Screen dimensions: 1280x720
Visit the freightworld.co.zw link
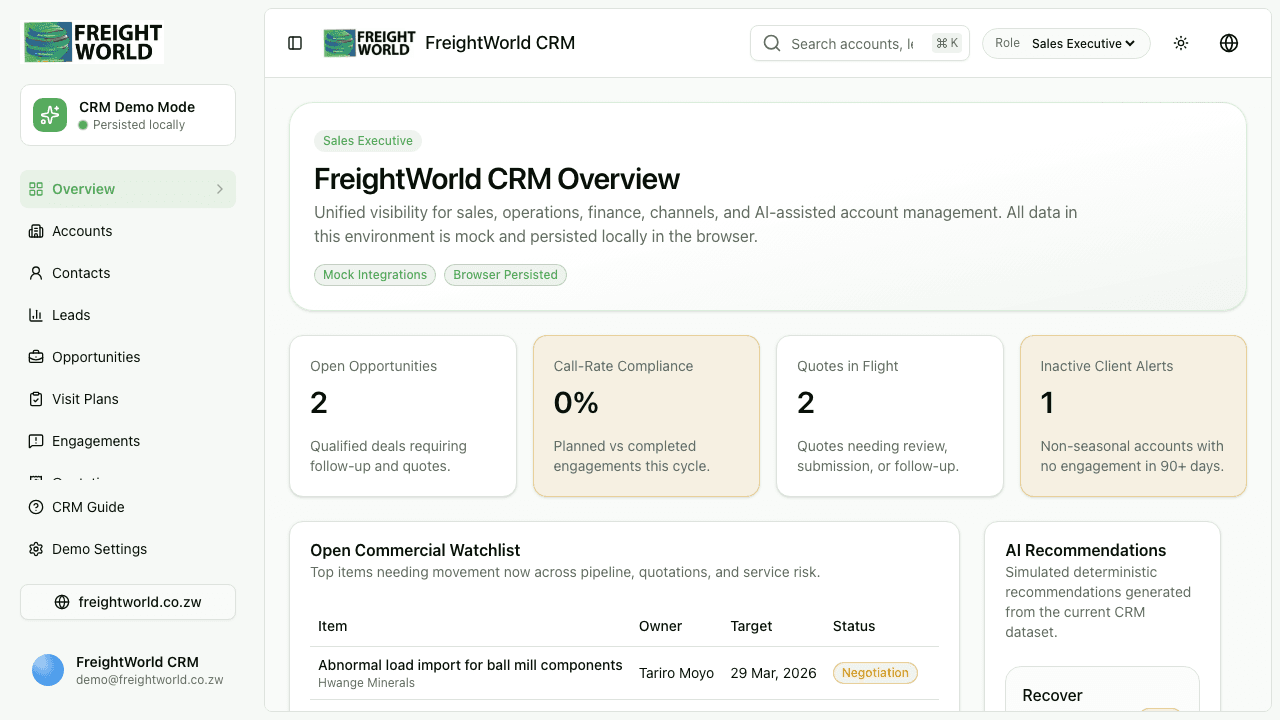(x=127, y=602)
